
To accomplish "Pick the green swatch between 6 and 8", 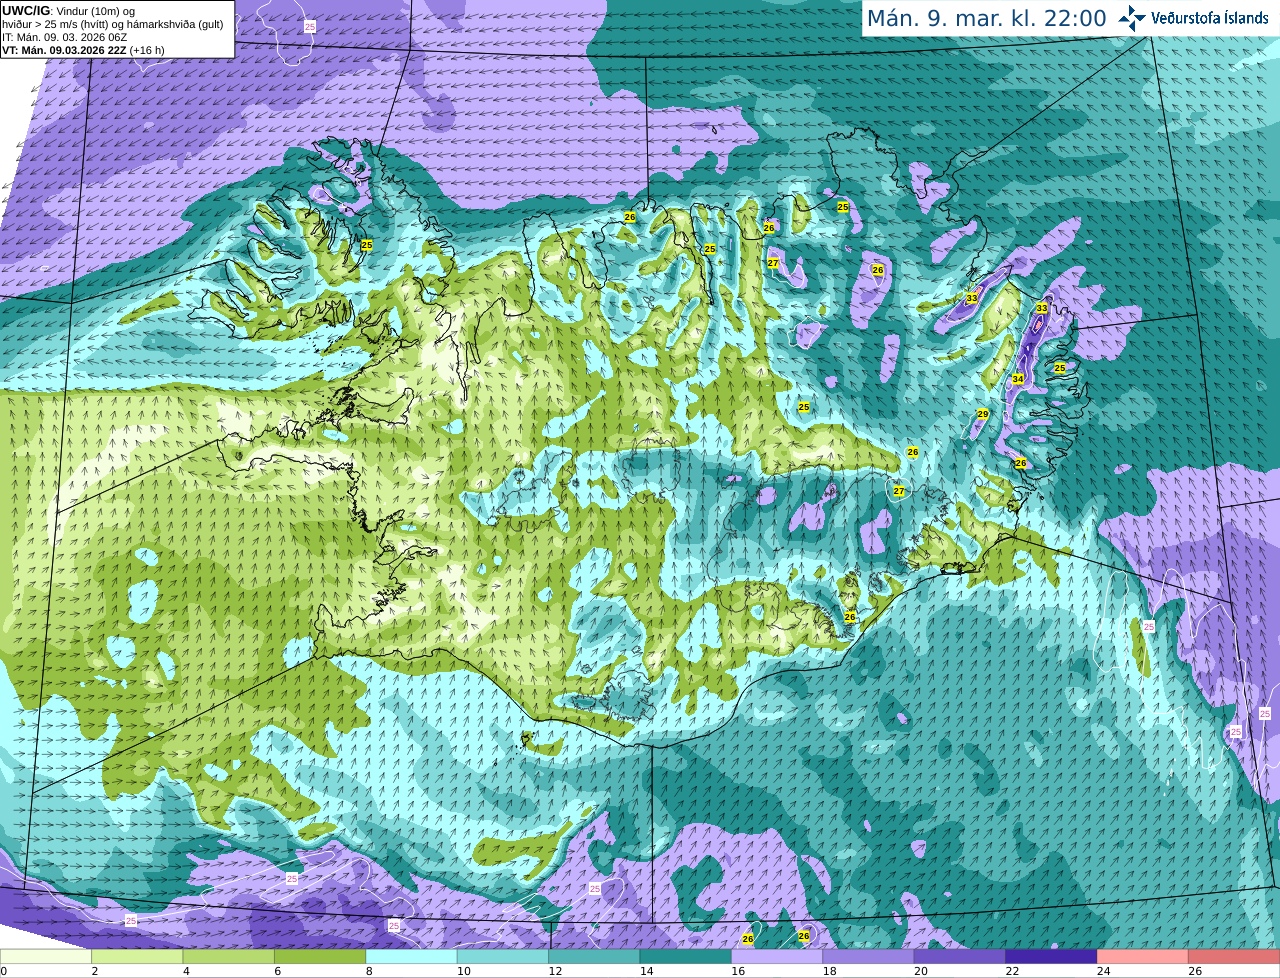I will tap(320, 957).
